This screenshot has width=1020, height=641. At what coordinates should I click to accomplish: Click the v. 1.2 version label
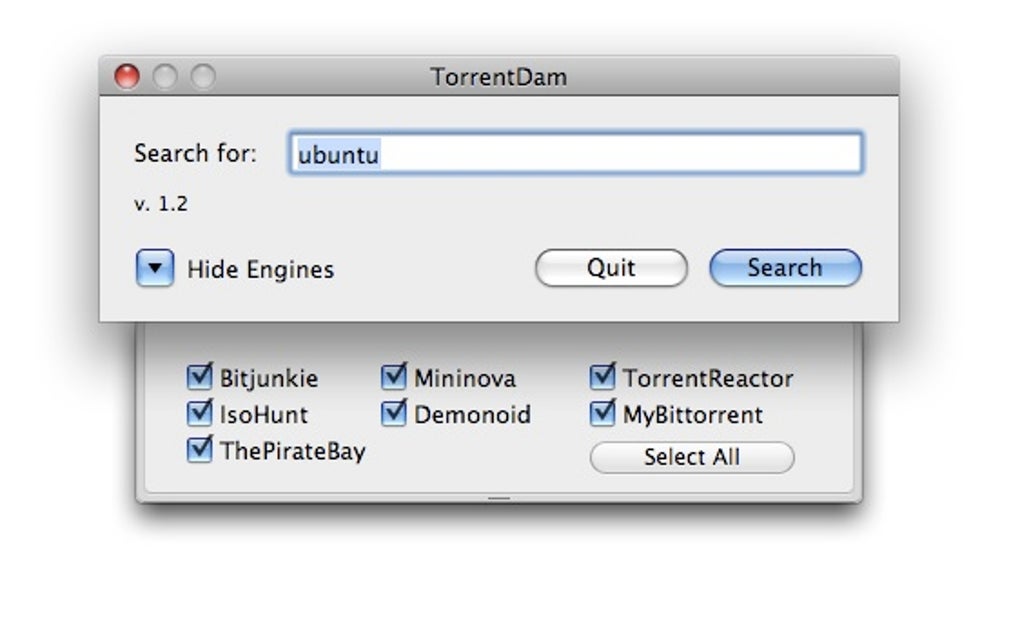point(160,204)
